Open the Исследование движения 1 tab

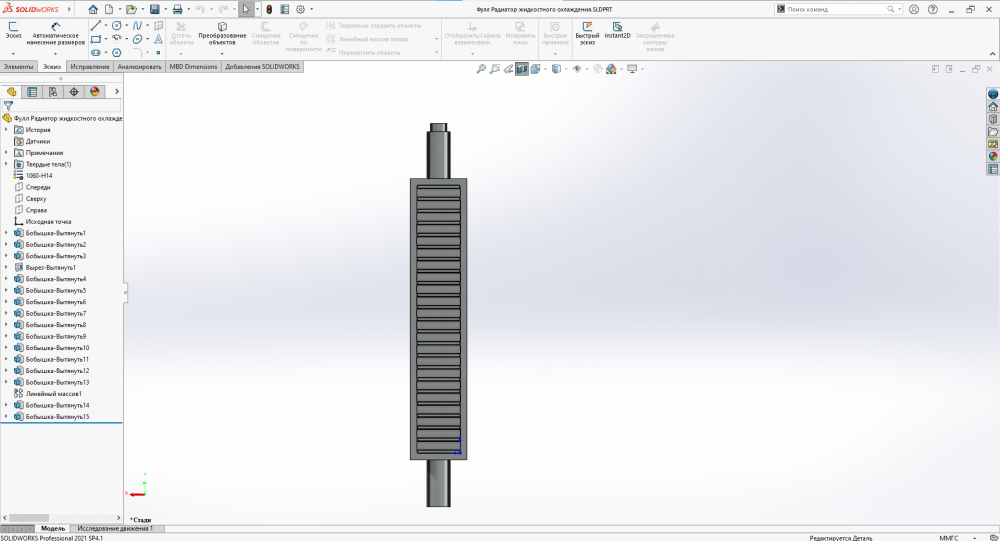point(114,528)
